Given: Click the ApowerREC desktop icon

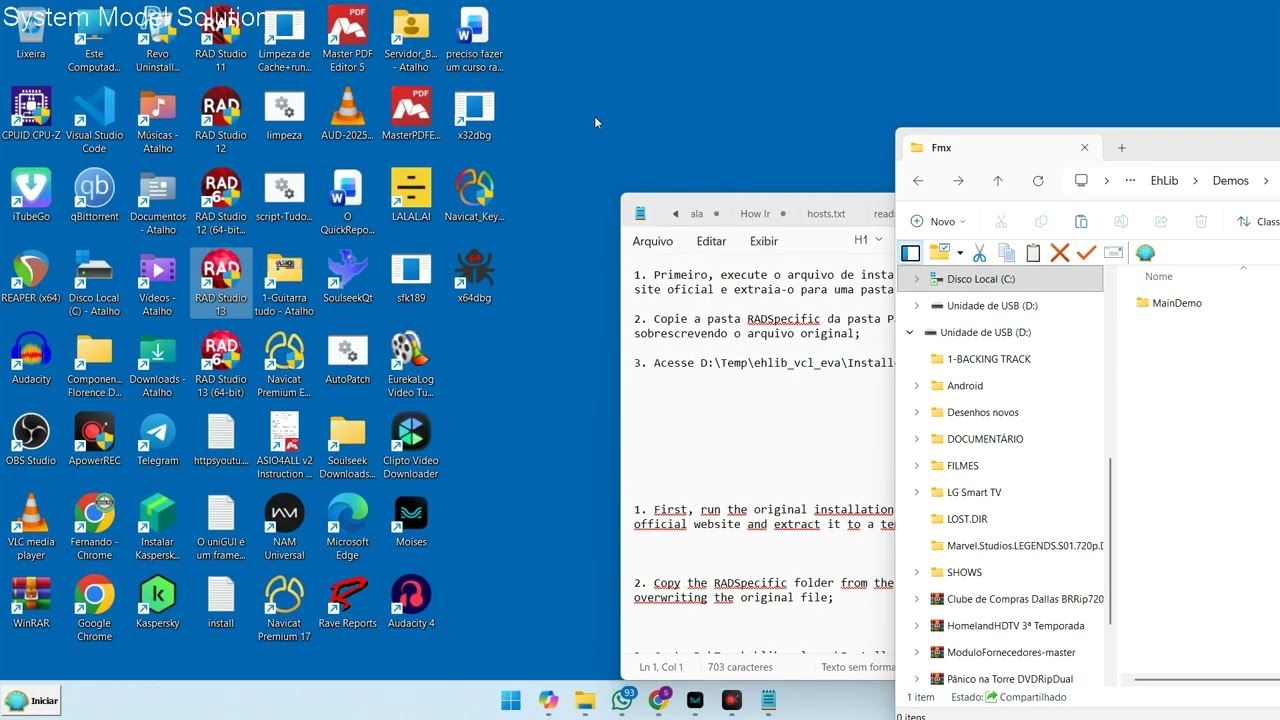Looking at the screenshot, I should (x=94, y=439).
